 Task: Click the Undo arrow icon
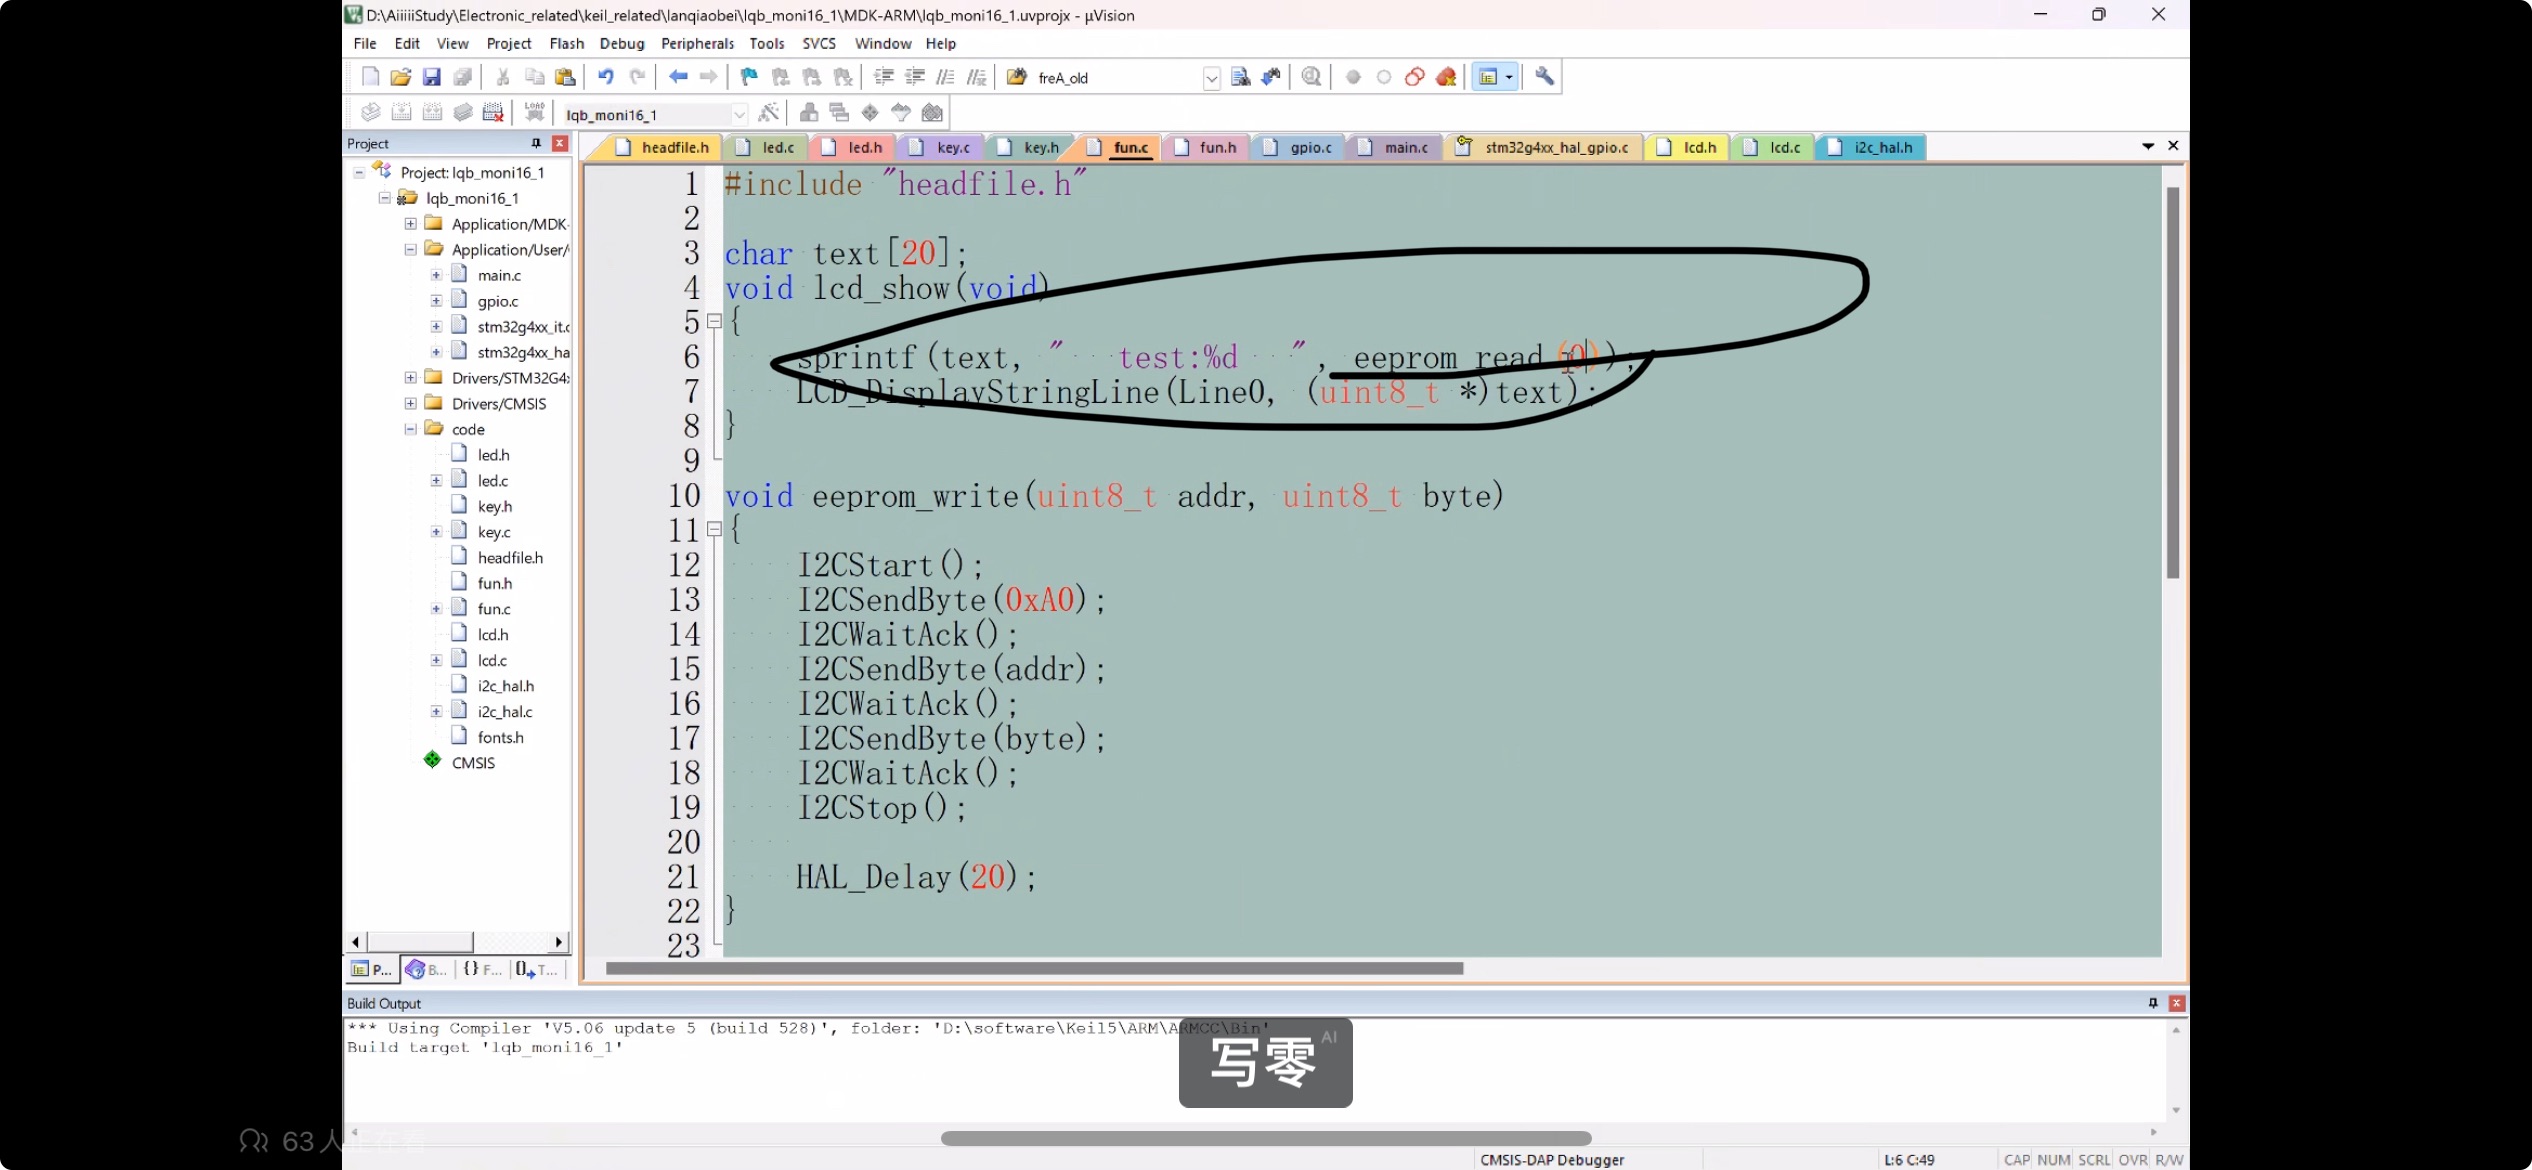605,77
